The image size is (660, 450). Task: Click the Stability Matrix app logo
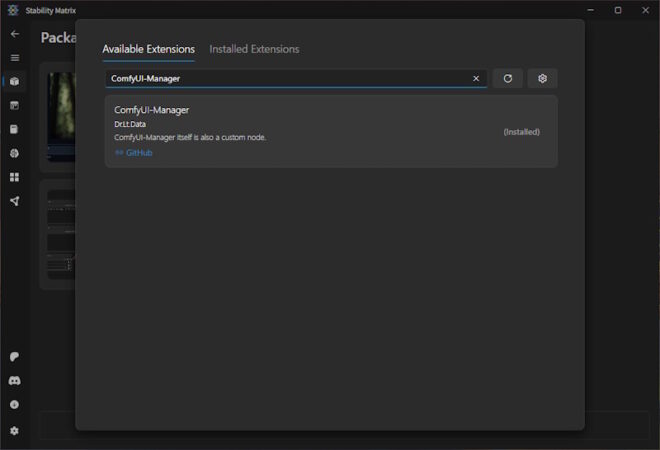13,10
